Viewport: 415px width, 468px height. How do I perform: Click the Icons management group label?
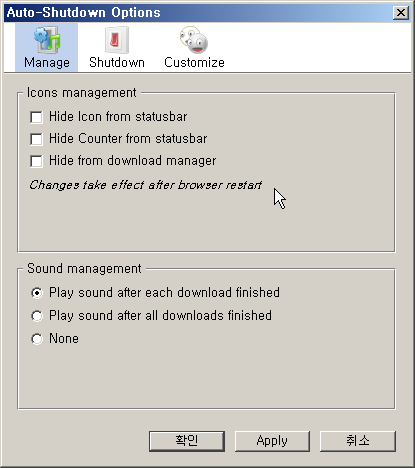81,93
